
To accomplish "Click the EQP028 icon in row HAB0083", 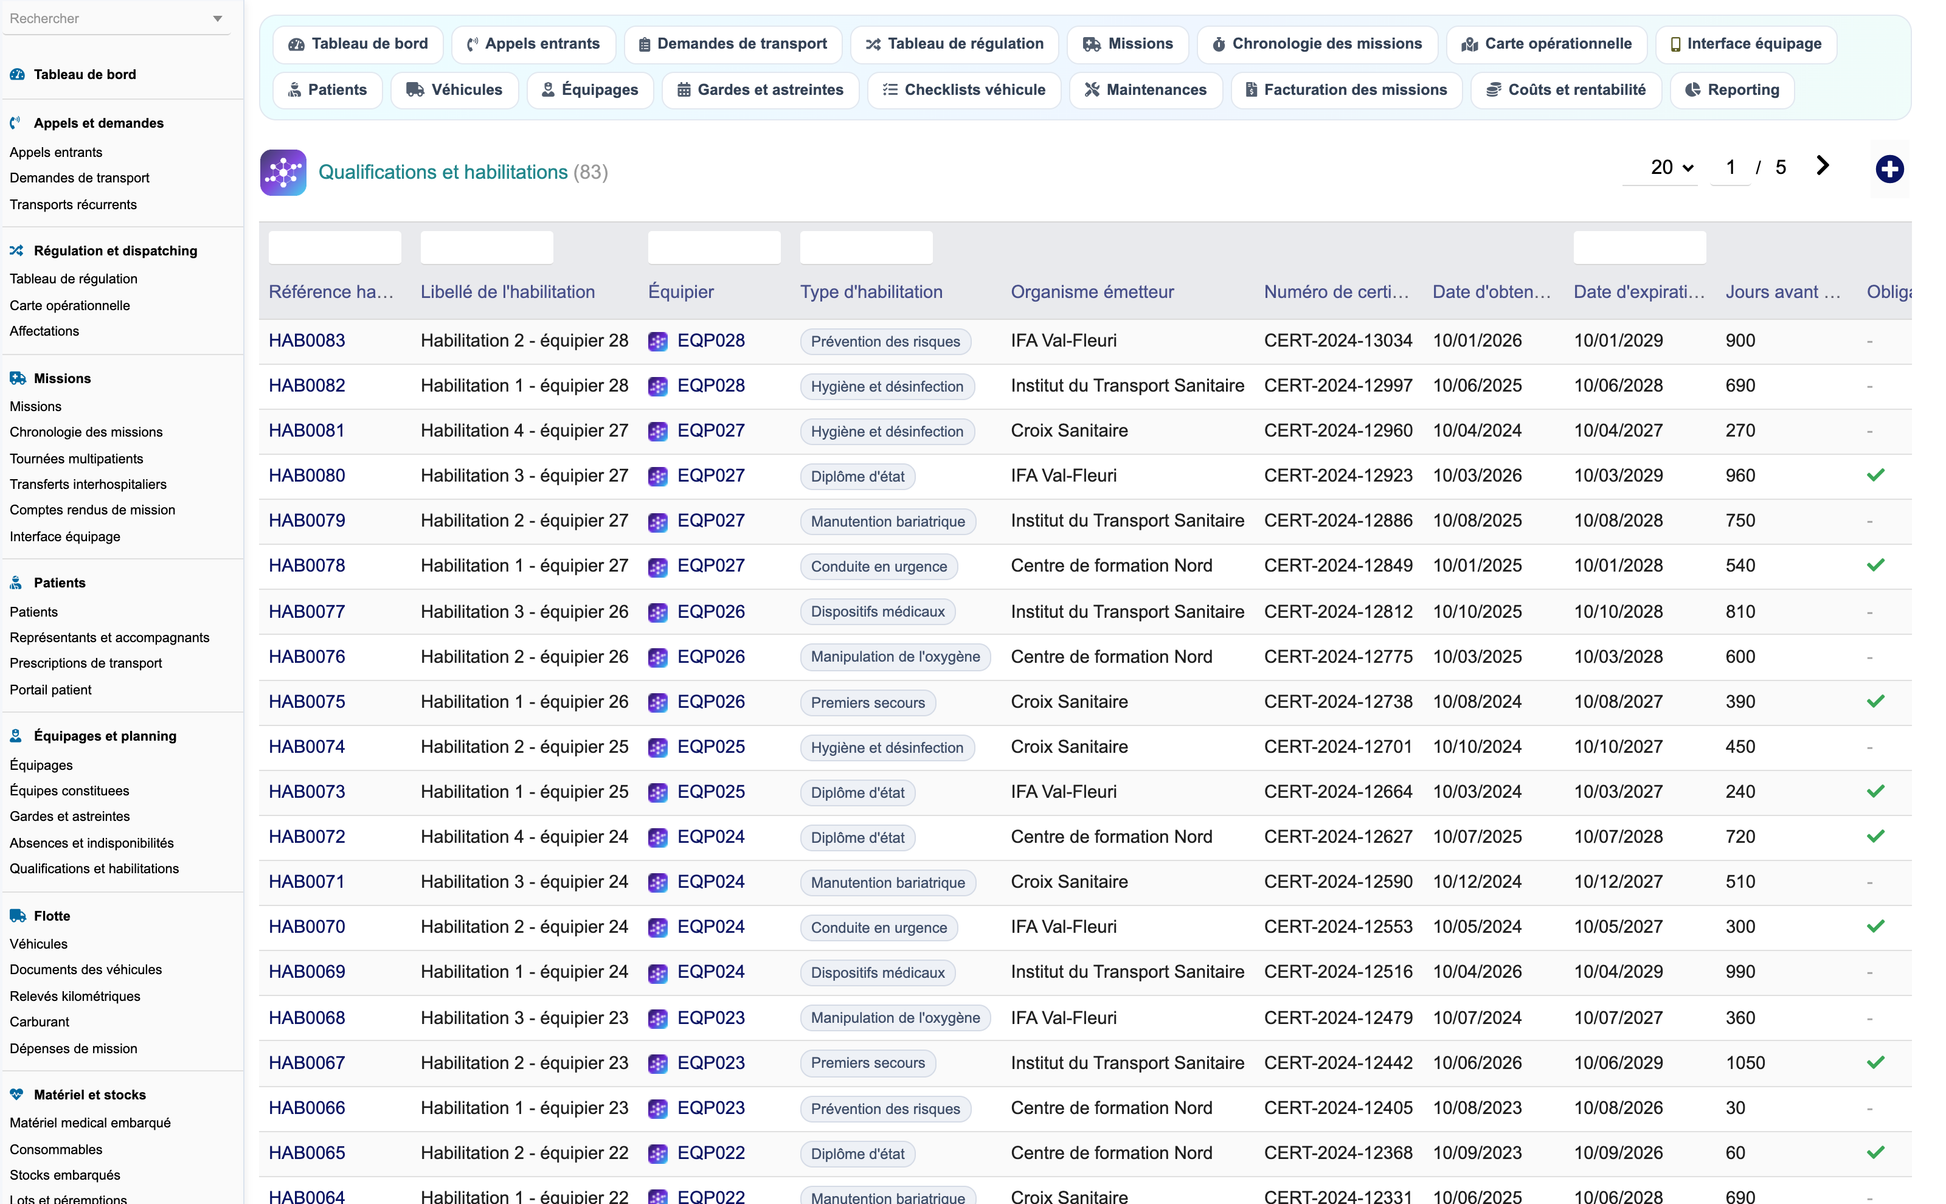I will pos(658,342).
